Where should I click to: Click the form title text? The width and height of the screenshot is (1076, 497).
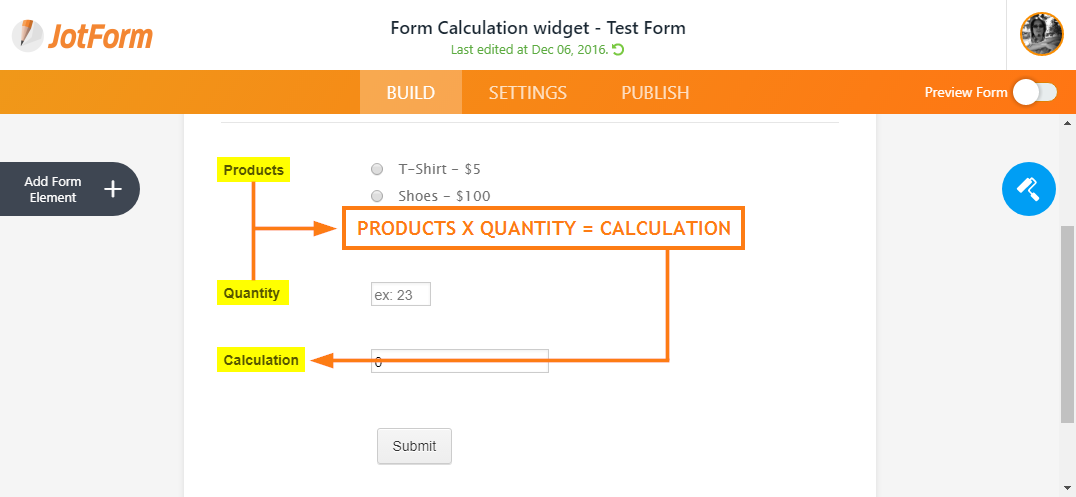click(538, 27)
